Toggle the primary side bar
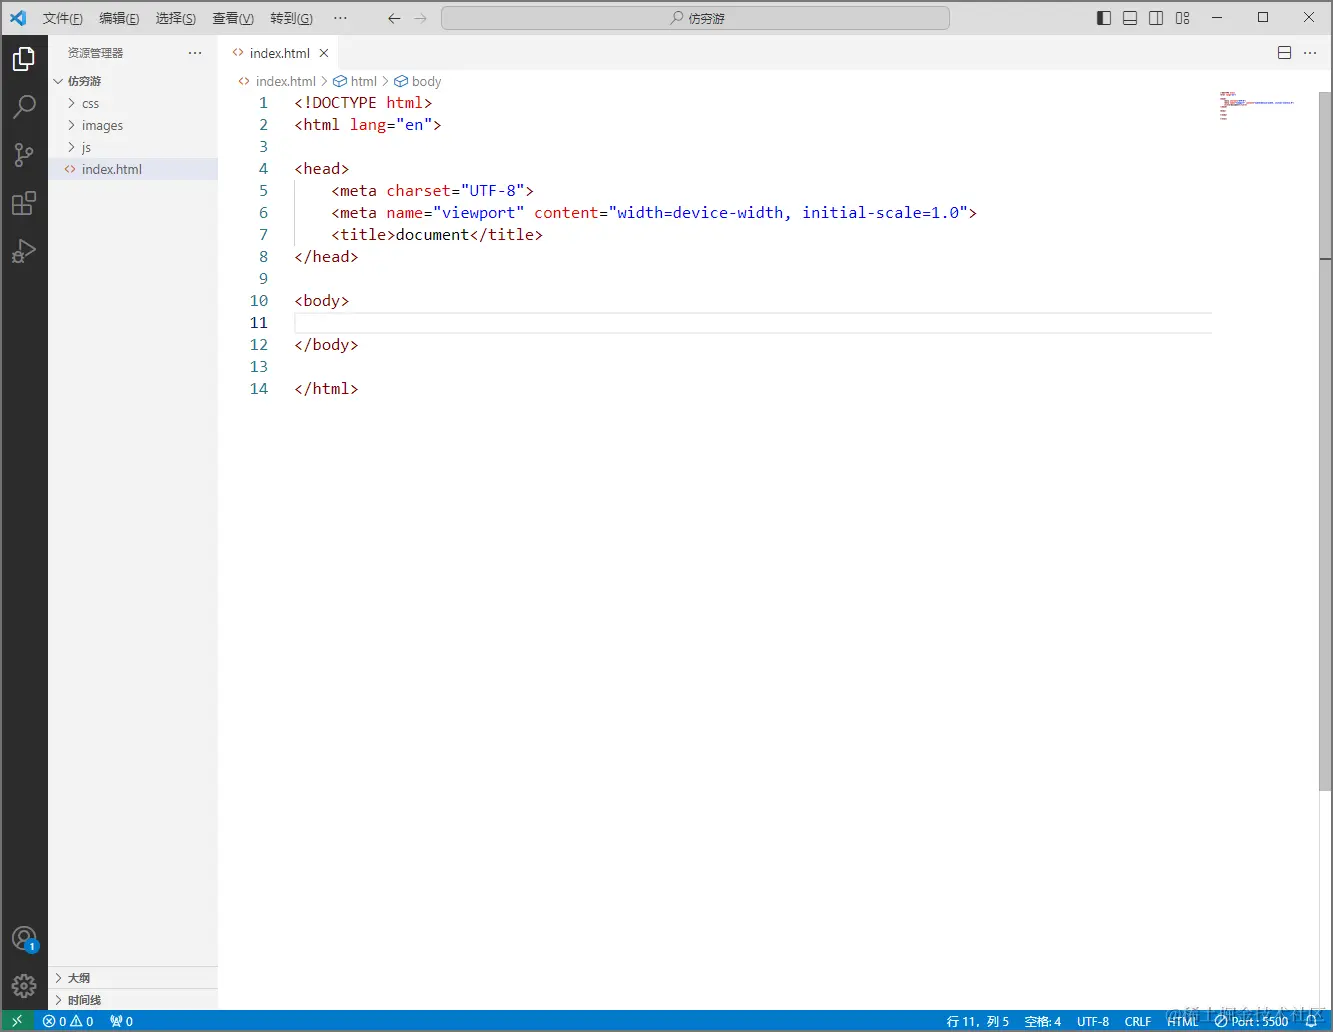 (x=1104, y=18)
